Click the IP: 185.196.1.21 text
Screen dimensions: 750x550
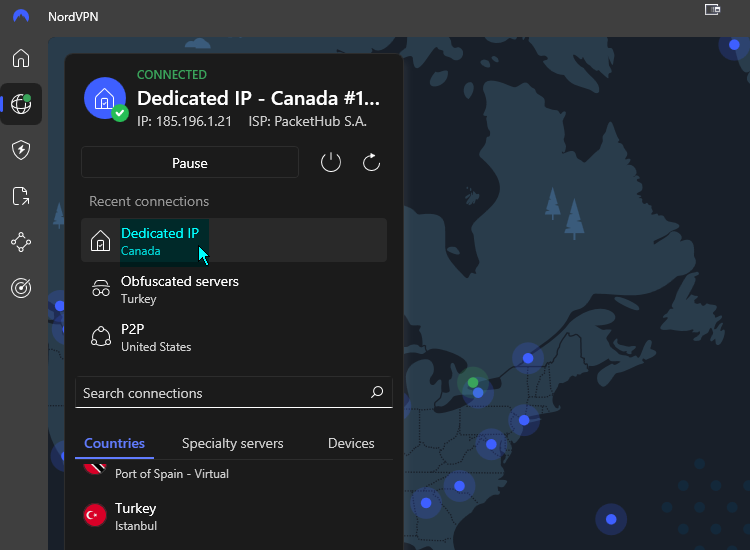coord(184,121)
